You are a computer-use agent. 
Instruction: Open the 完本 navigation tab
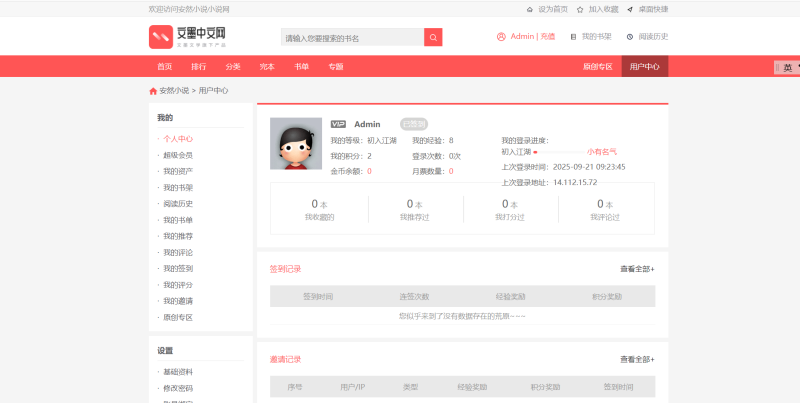coord(267,66)
